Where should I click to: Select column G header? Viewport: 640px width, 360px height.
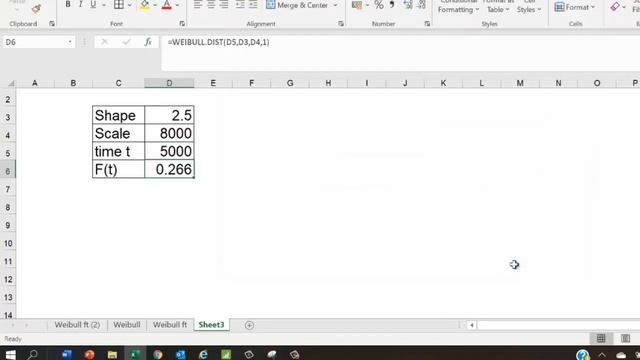tap(290, 83)
